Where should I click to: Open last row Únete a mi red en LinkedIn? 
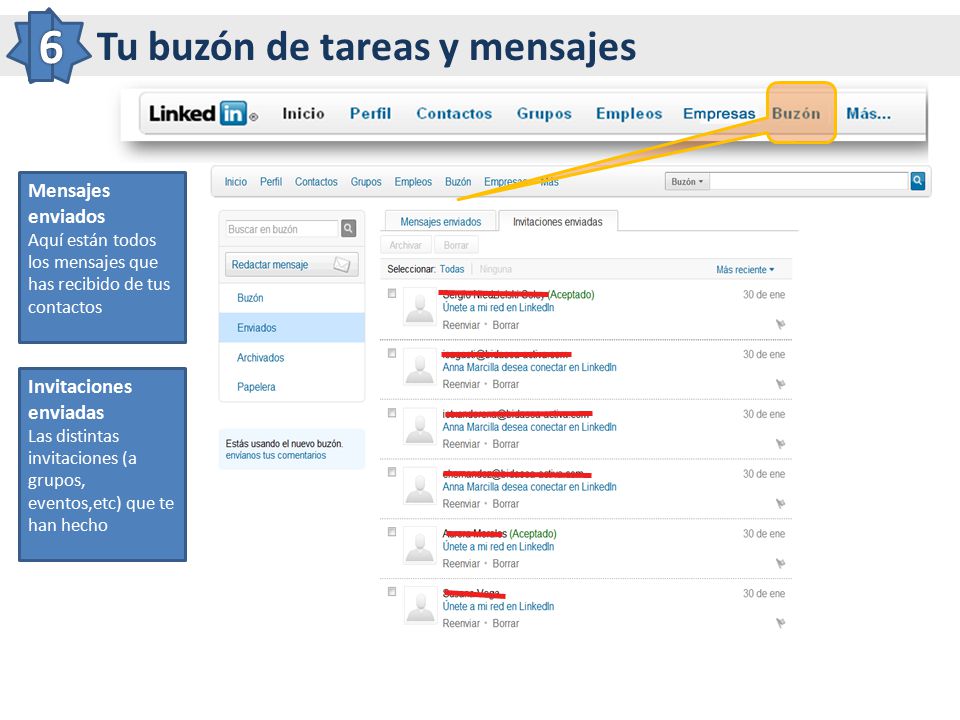coord(498,606)
